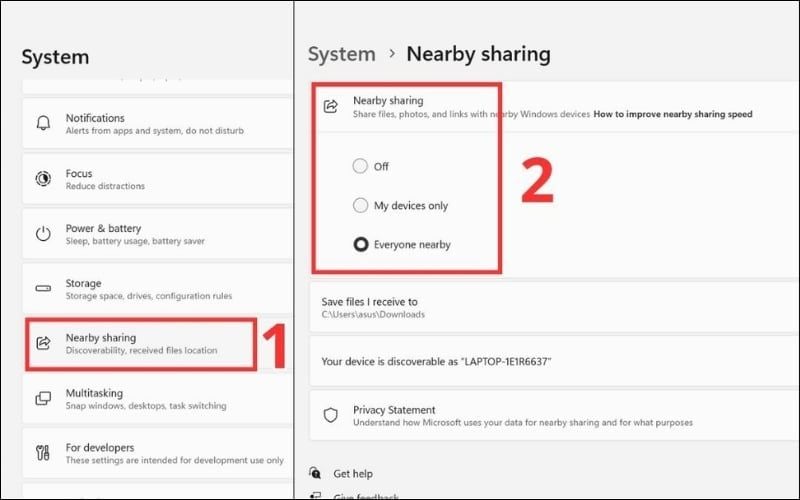
Task: Click the Storage drive icon
Action: (x=43, y=289)
